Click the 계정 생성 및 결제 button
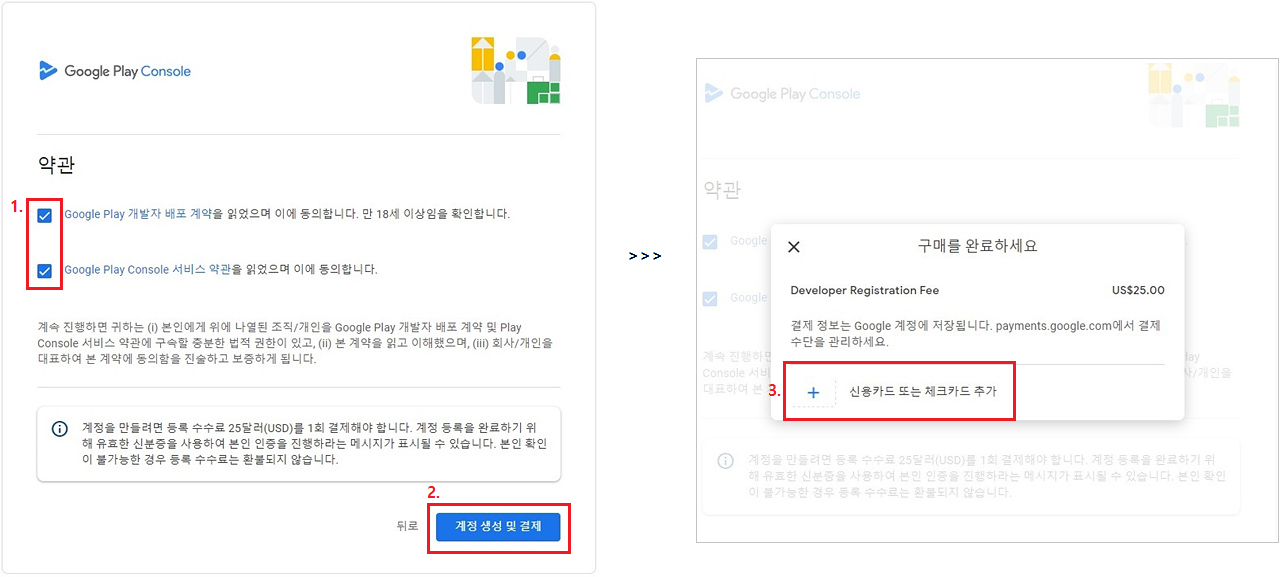The height and width of the screenshot is (577, 1285). tap(498, 526)
